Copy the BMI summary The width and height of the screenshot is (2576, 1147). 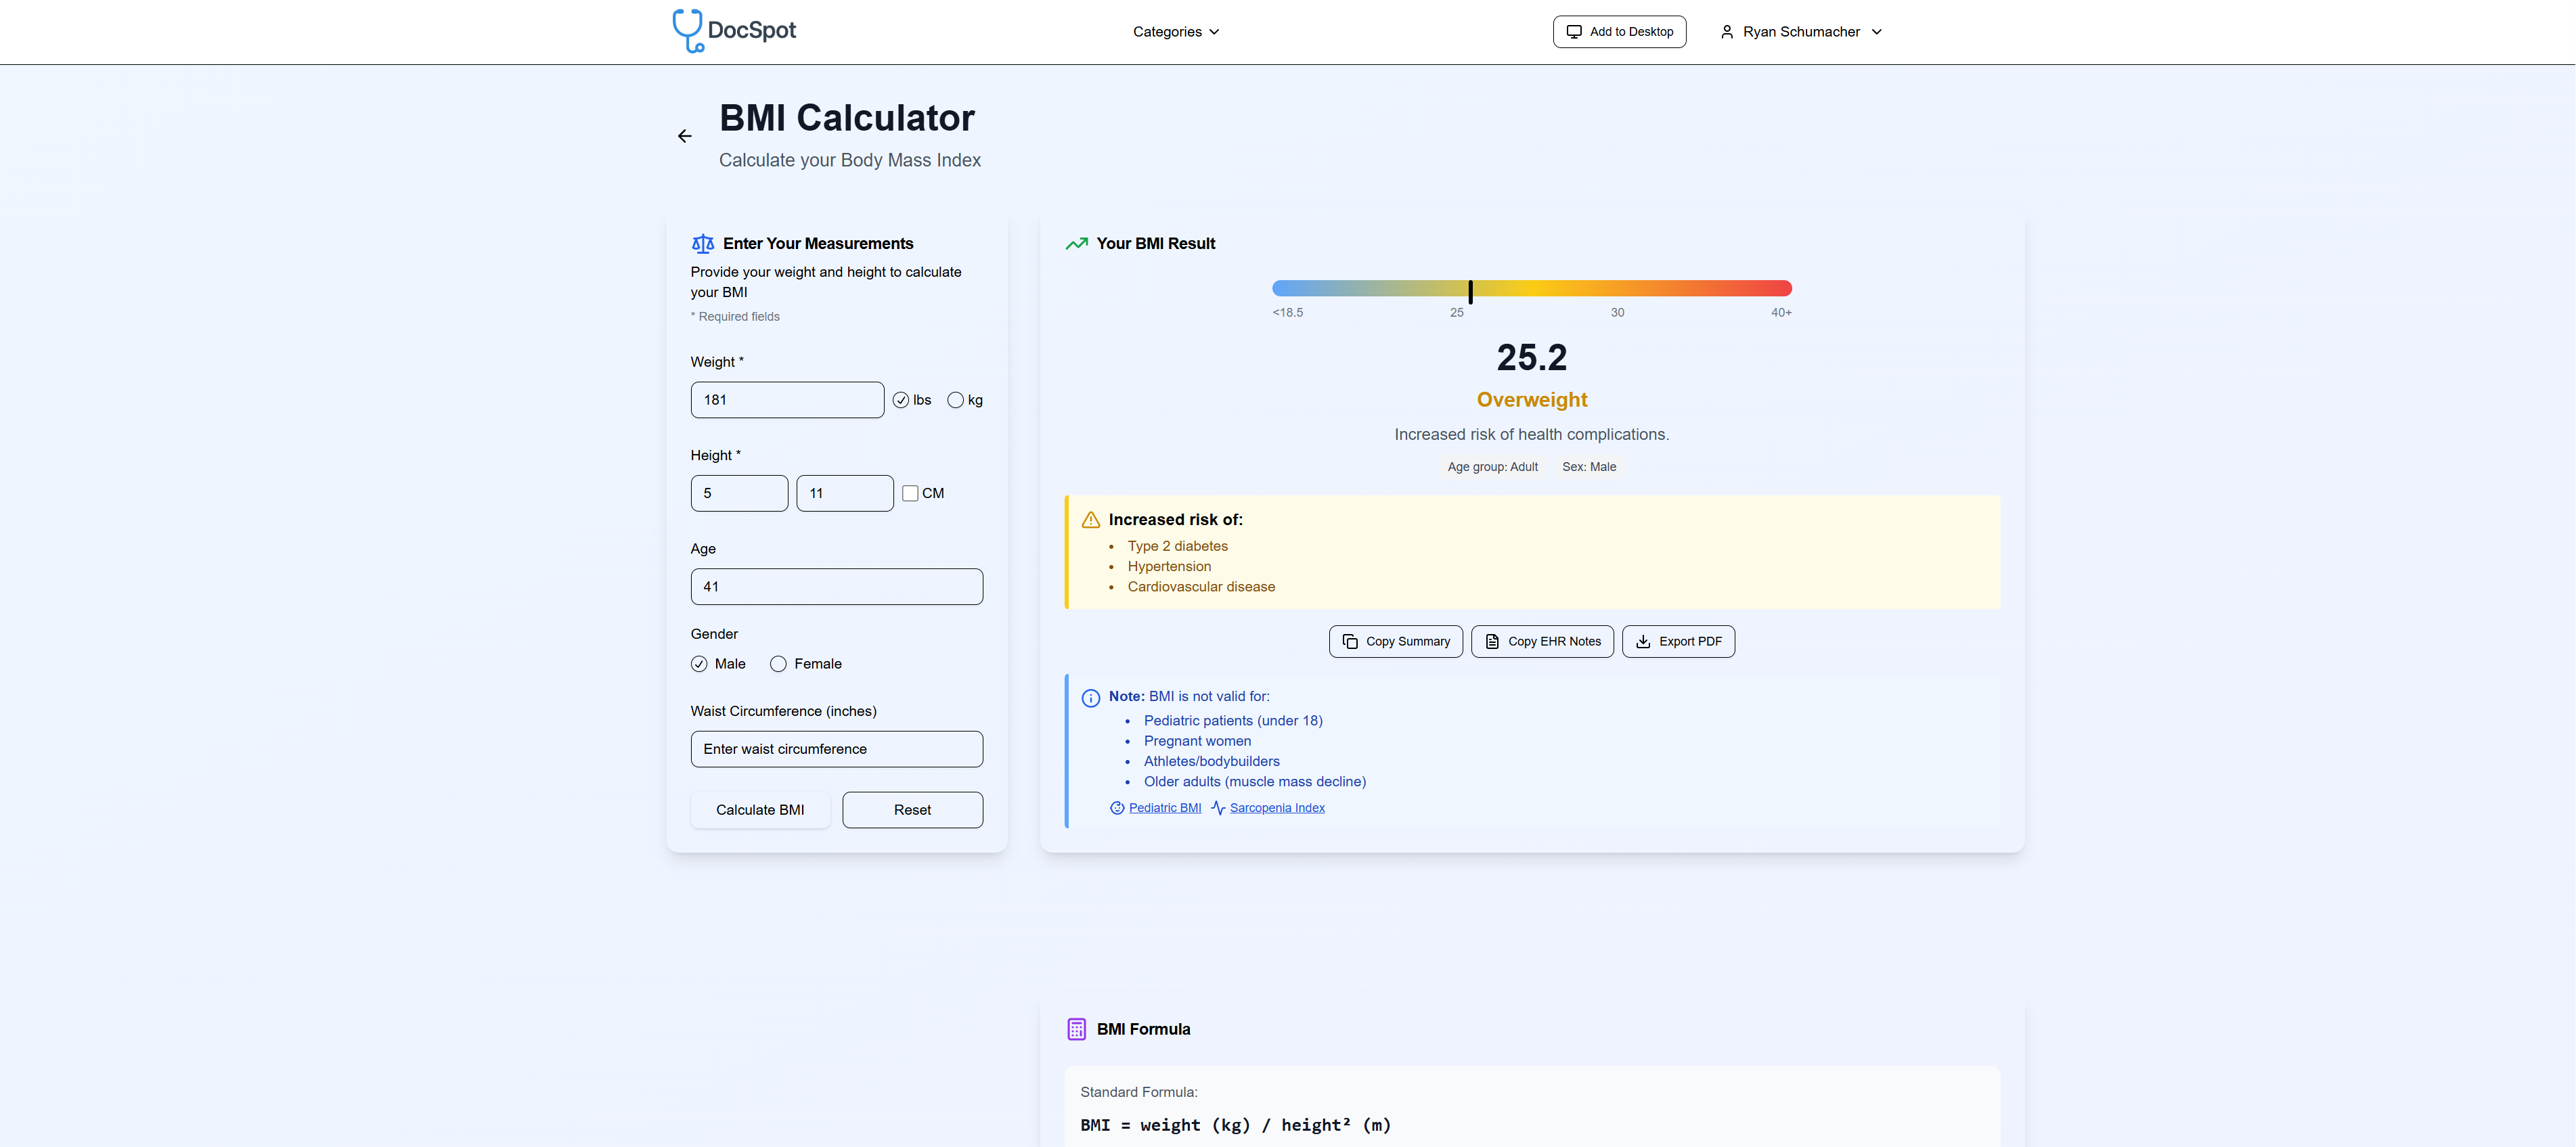1396,642
